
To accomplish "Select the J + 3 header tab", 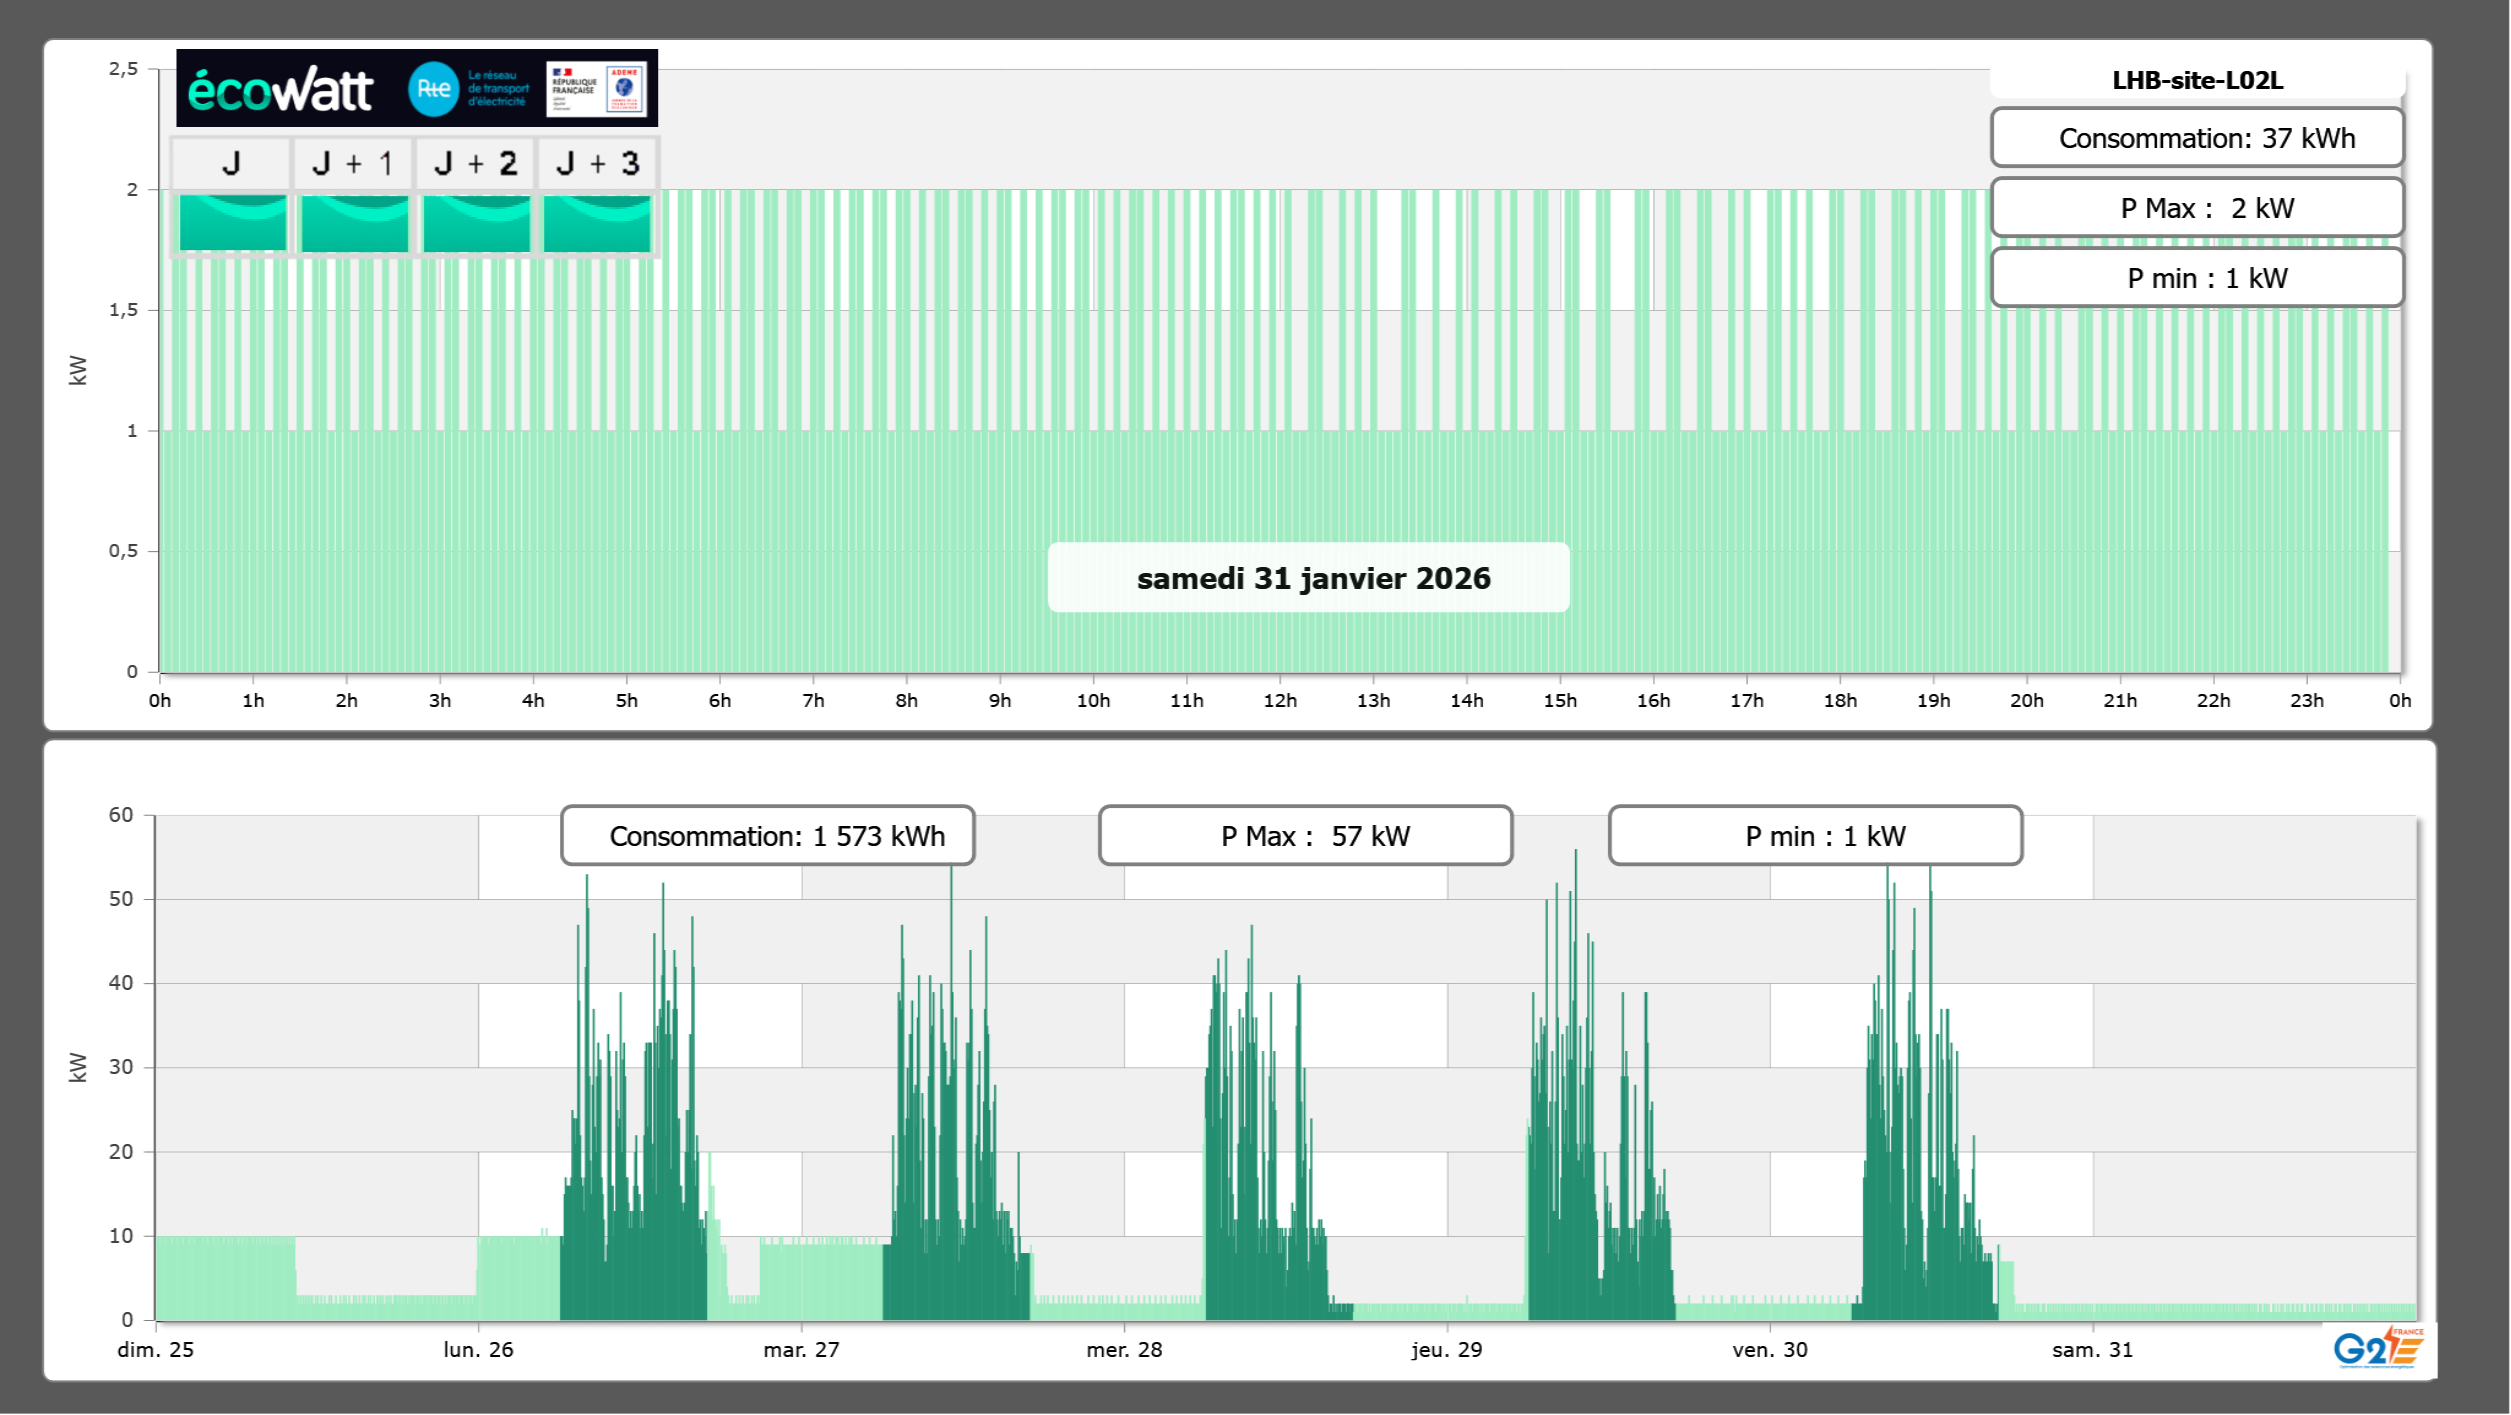I will click(x=597, y=163).
